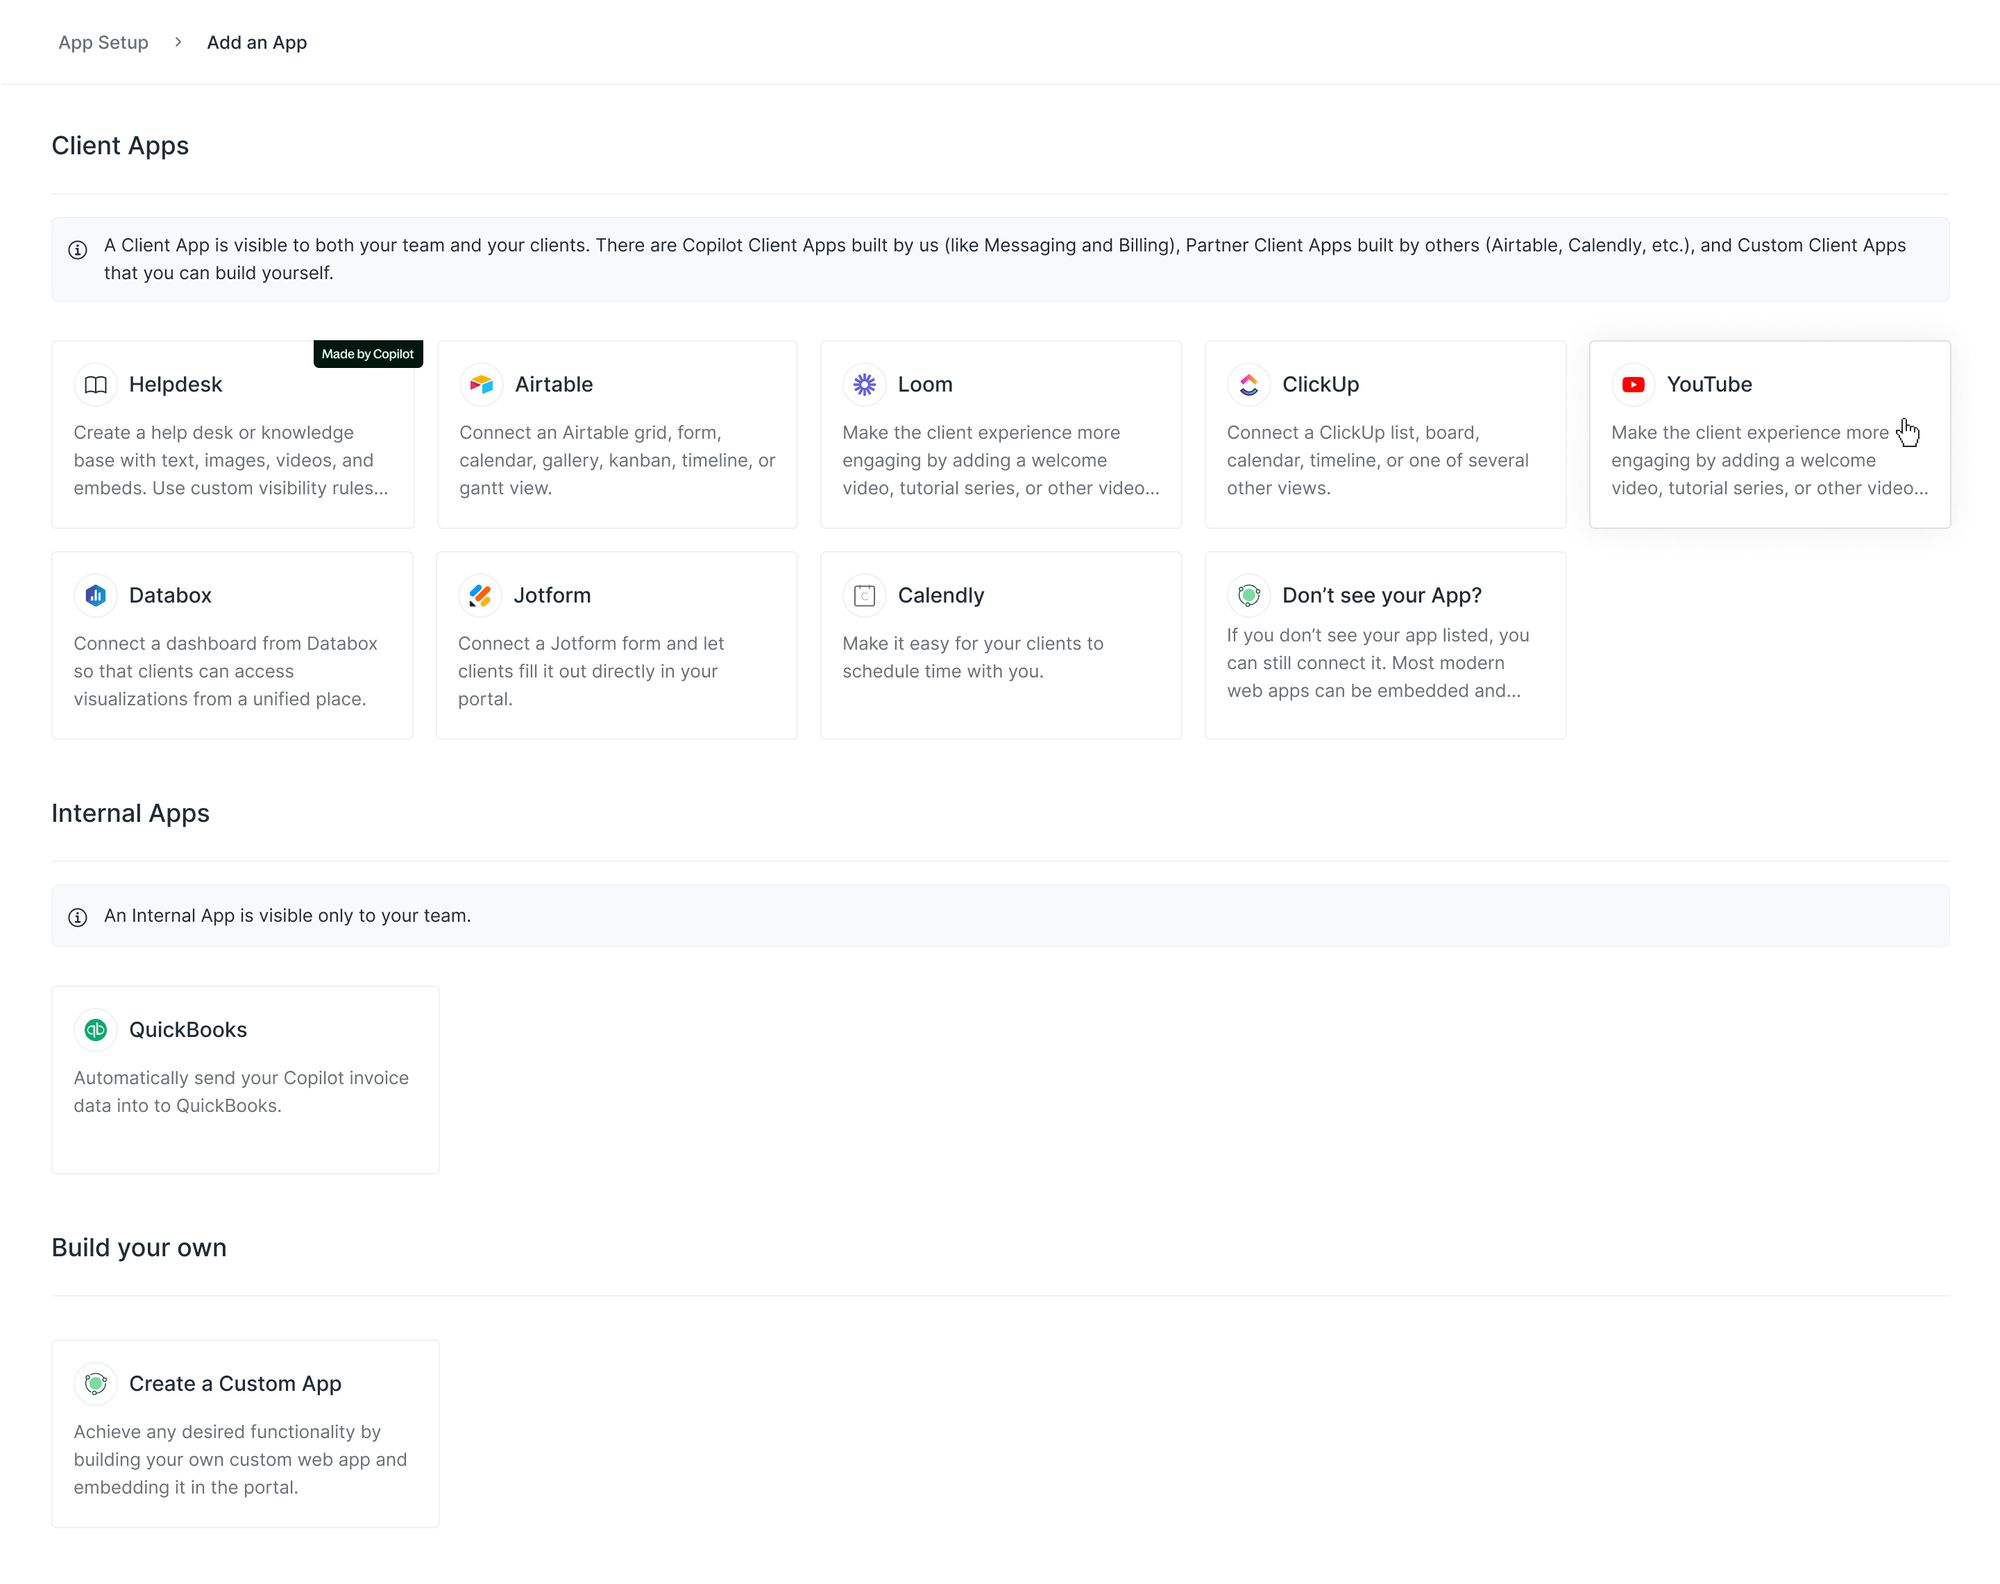Screen dimensions: 2000x1584
Task: Click the Airtable logo icon
Action: pyautogui.click(x=481, y=385)
